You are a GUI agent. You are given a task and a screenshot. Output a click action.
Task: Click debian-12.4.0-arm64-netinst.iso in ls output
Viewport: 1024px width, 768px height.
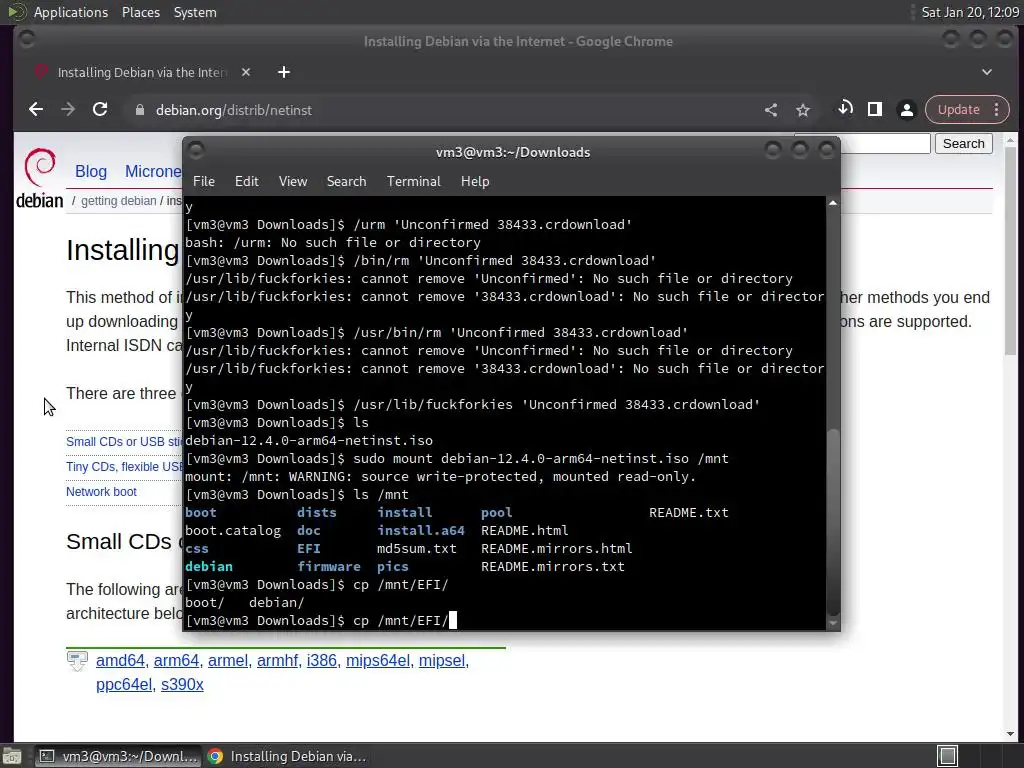click(309, 441)
